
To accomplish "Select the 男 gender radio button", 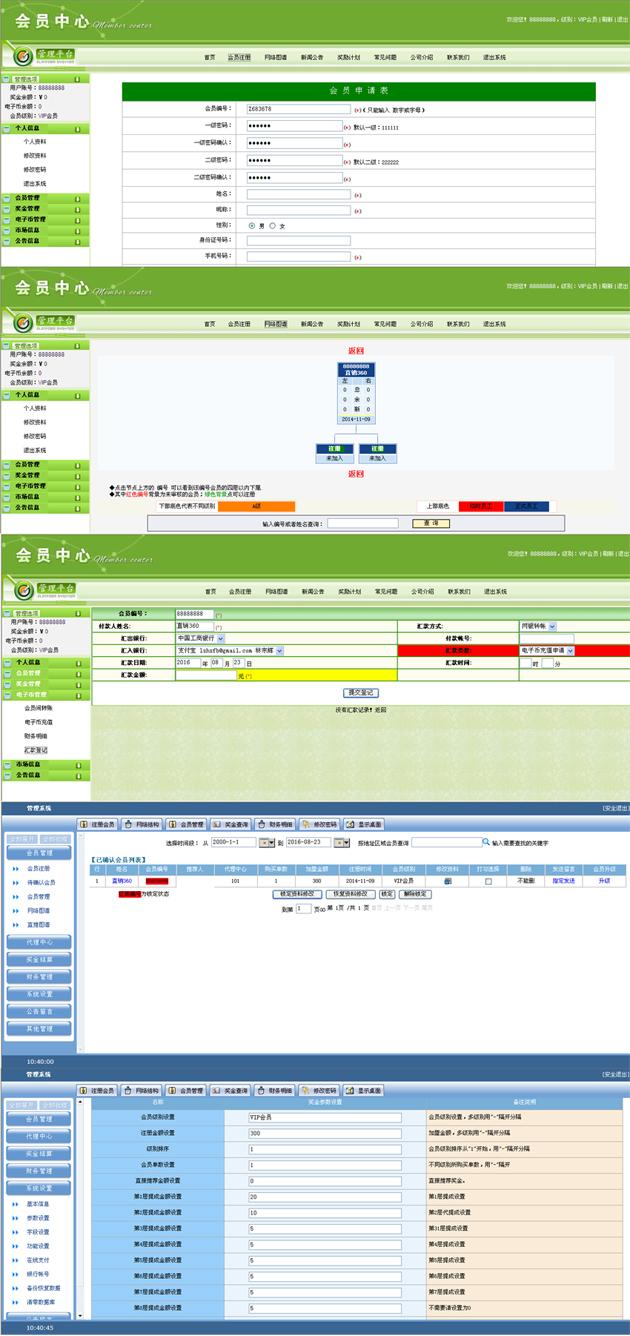I will click(252, 226).
